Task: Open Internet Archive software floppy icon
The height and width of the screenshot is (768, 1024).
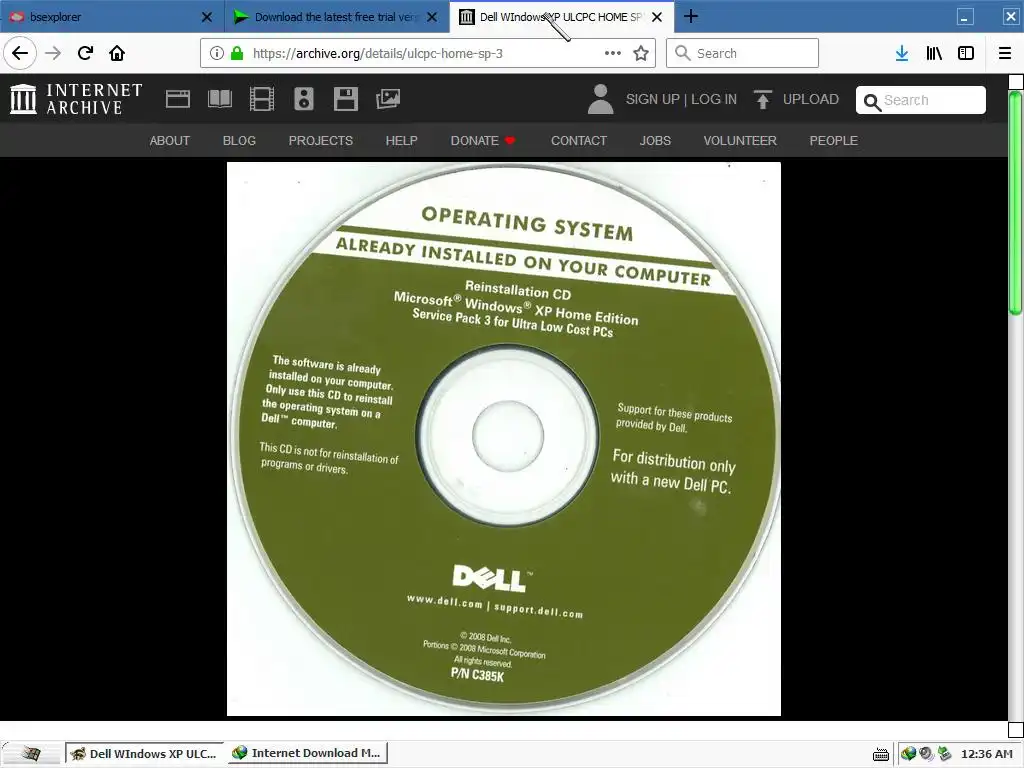Action: pyautogui.click(x=345, y=99)
